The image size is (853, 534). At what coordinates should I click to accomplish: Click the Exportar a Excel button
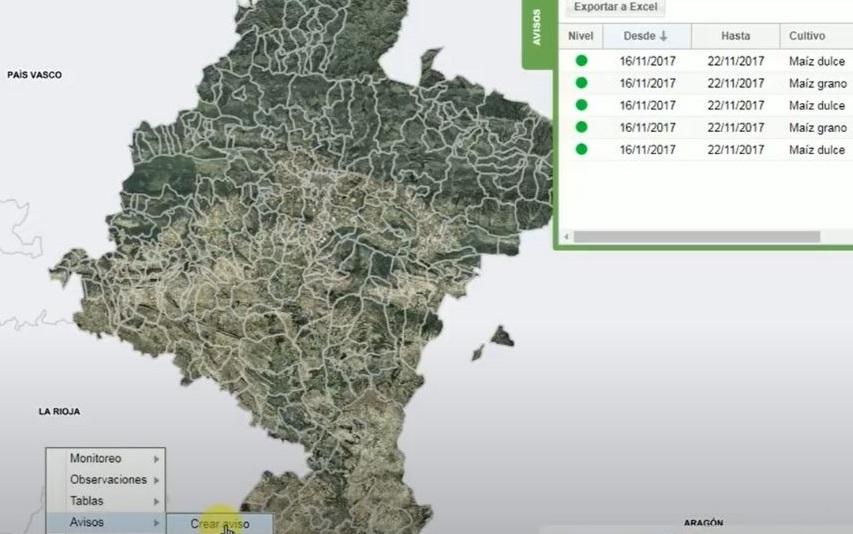coord(614,7)
